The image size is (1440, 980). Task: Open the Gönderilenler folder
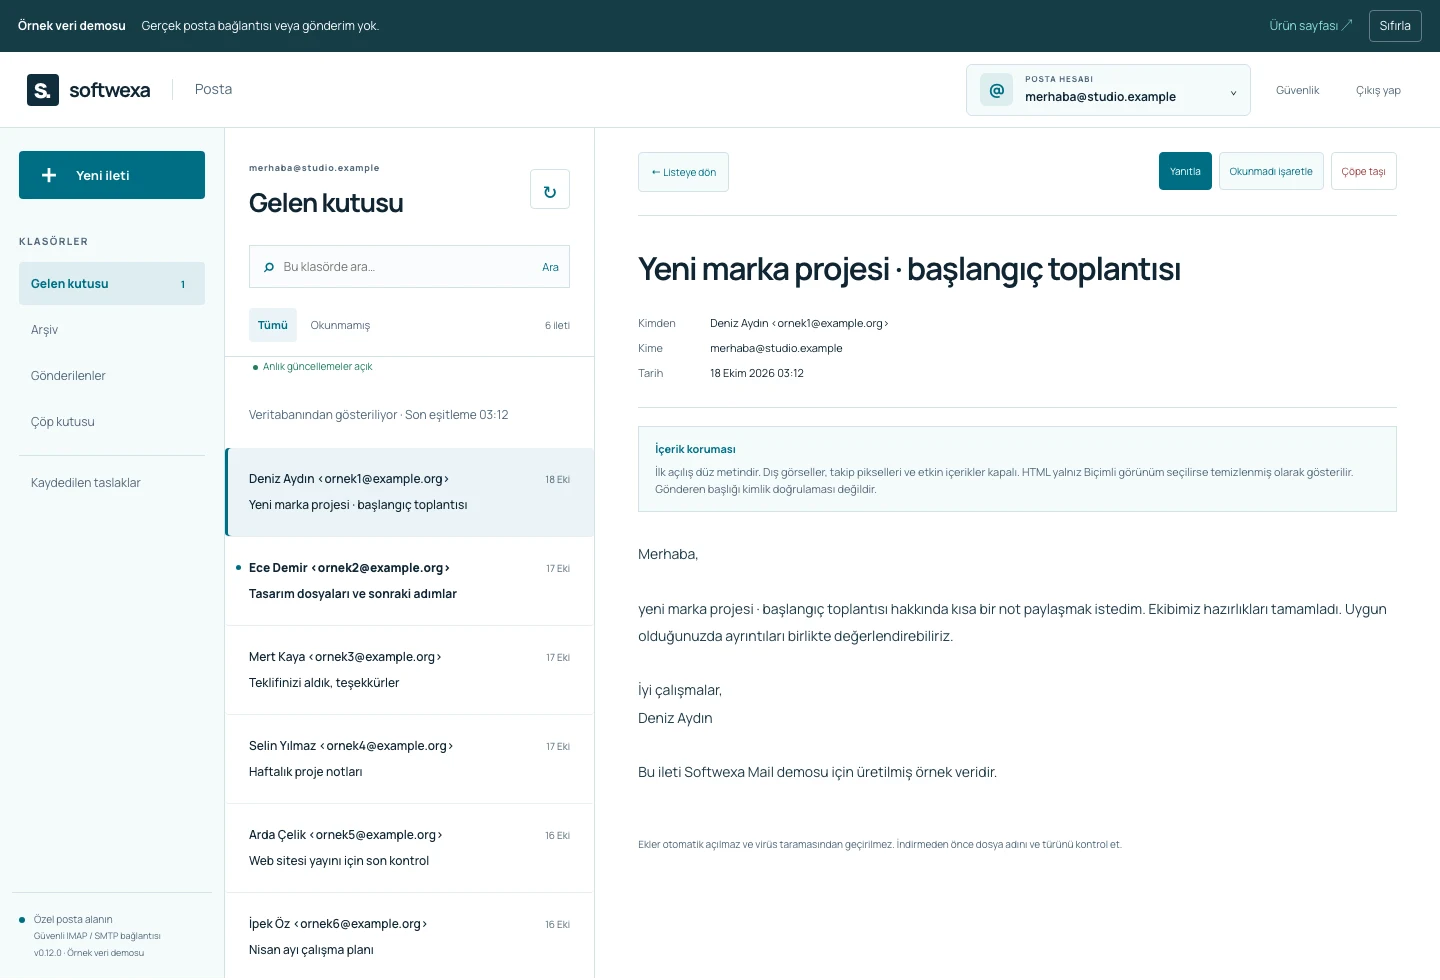[112, 376]
